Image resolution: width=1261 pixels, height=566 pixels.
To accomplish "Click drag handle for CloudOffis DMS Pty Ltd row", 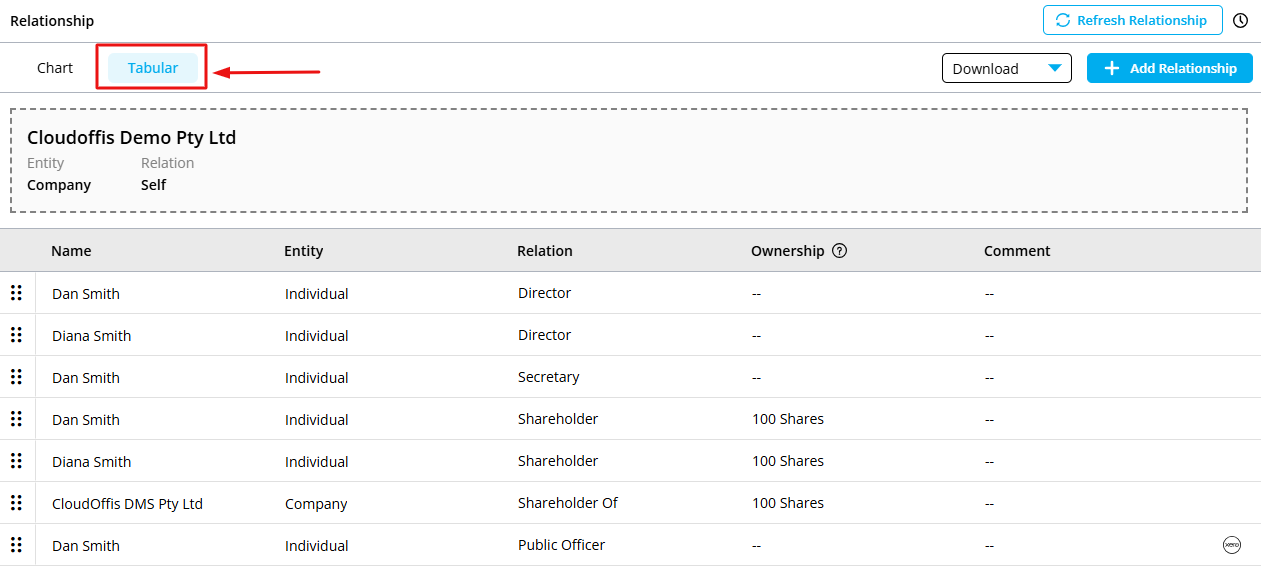I will coord(16,503).
